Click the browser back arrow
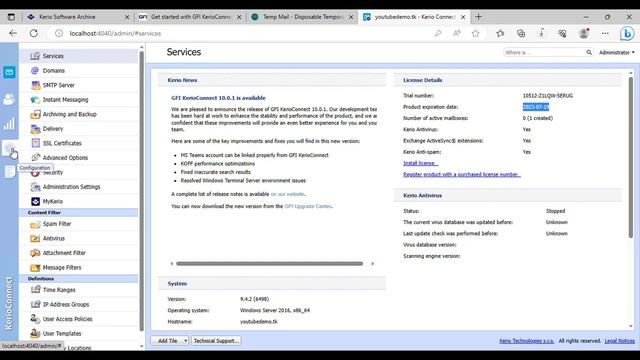The image size is (640, 360). pos(13,33)
